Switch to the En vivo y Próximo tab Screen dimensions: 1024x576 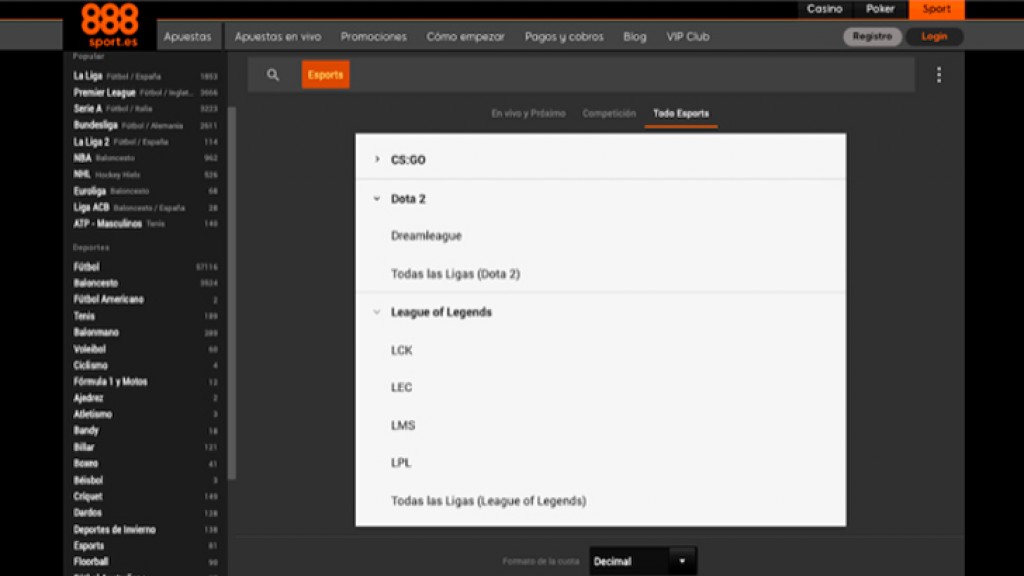(x=527, y=114)
